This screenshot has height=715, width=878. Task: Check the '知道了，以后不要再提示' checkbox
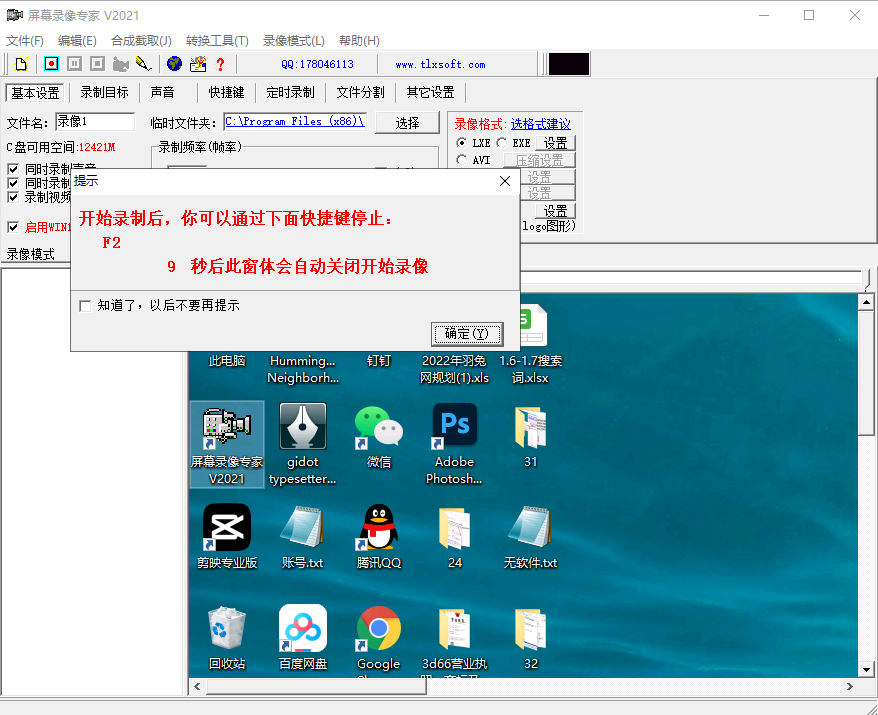point(85,306)
